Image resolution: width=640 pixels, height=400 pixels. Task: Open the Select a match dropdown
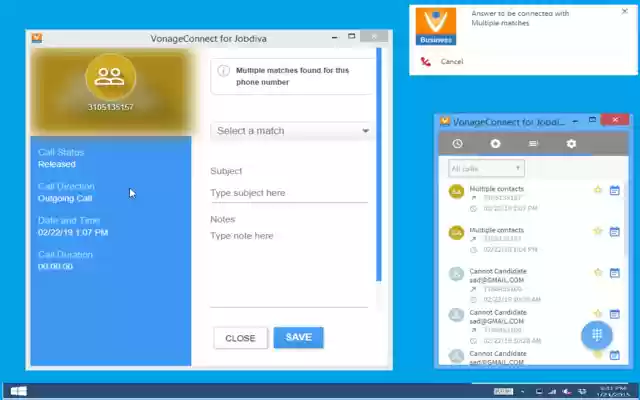292,131
